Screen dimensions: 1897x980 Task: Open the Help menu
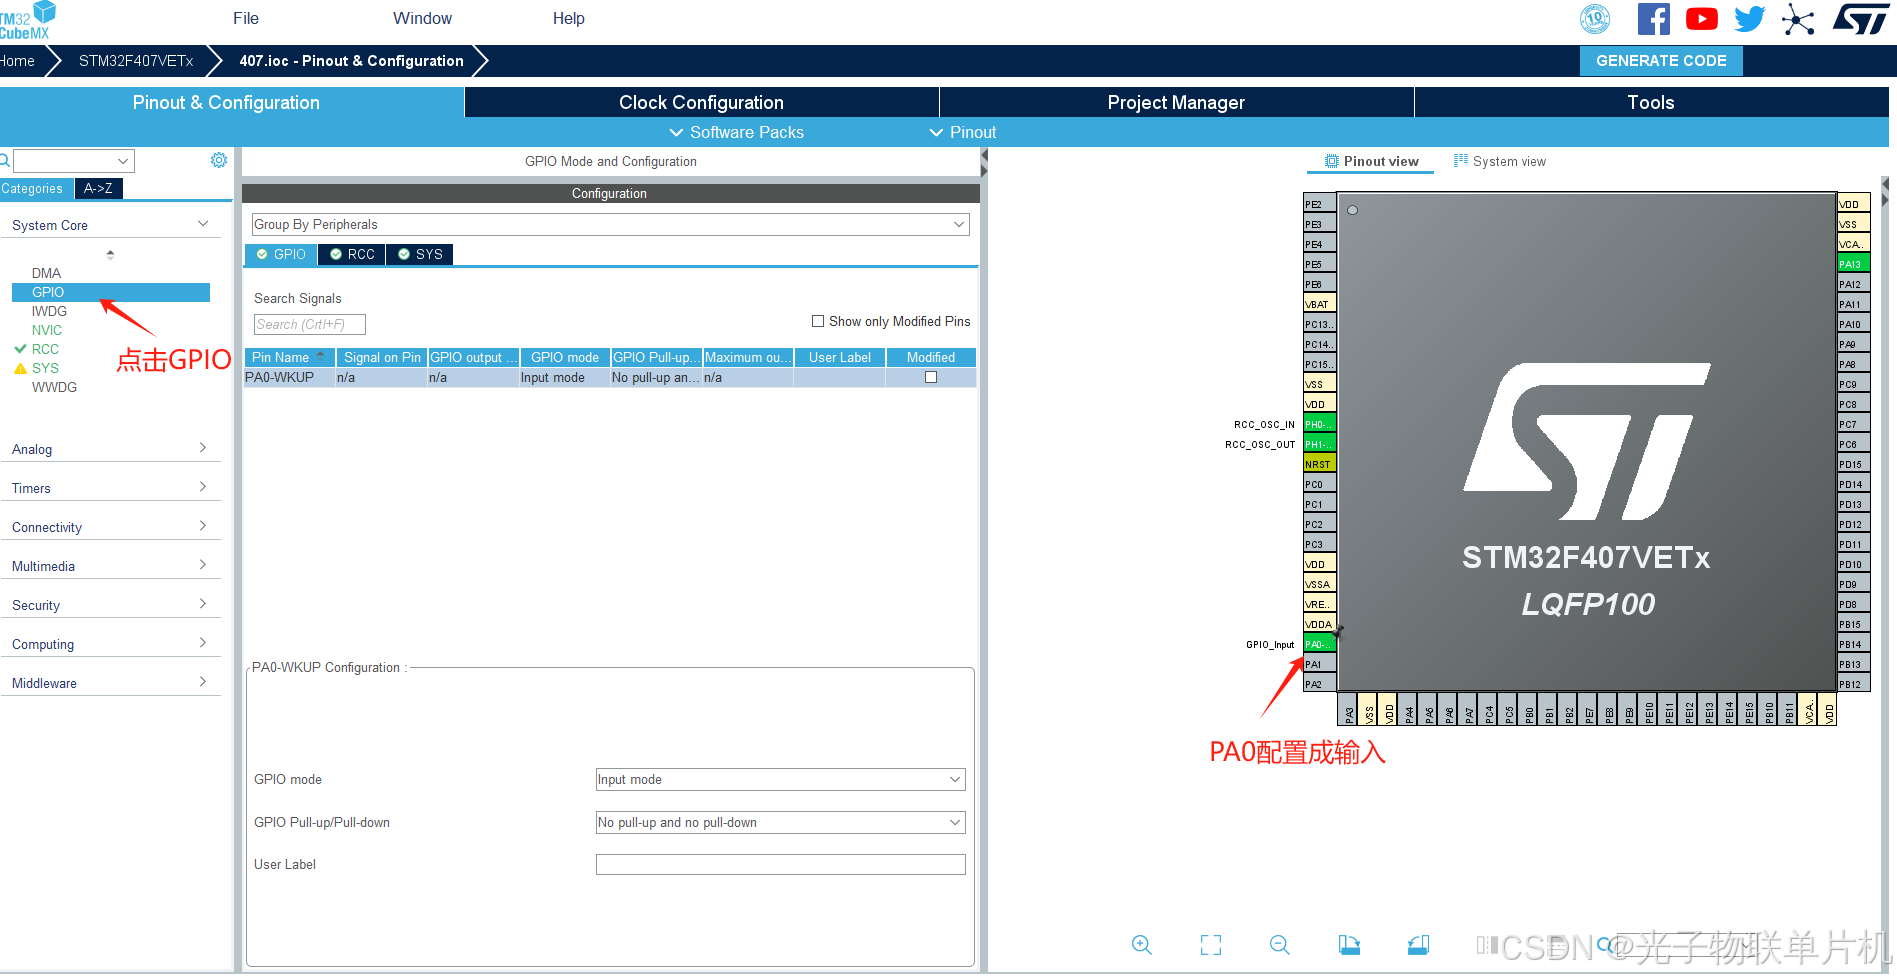click(x=569, y=18)
